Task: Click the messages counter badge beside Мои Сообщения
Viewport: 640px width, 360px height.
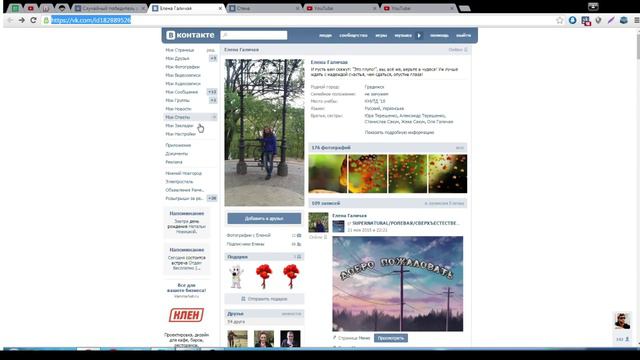Action: (212, 92)
